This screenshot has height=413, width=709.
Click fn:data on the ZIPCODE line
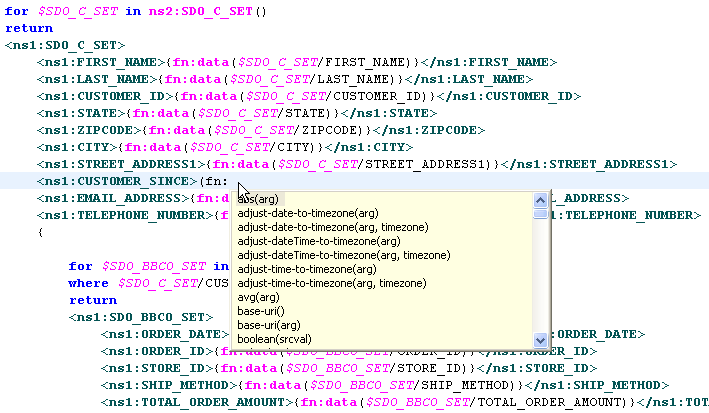pyautogui.click(x=177, y=130)
